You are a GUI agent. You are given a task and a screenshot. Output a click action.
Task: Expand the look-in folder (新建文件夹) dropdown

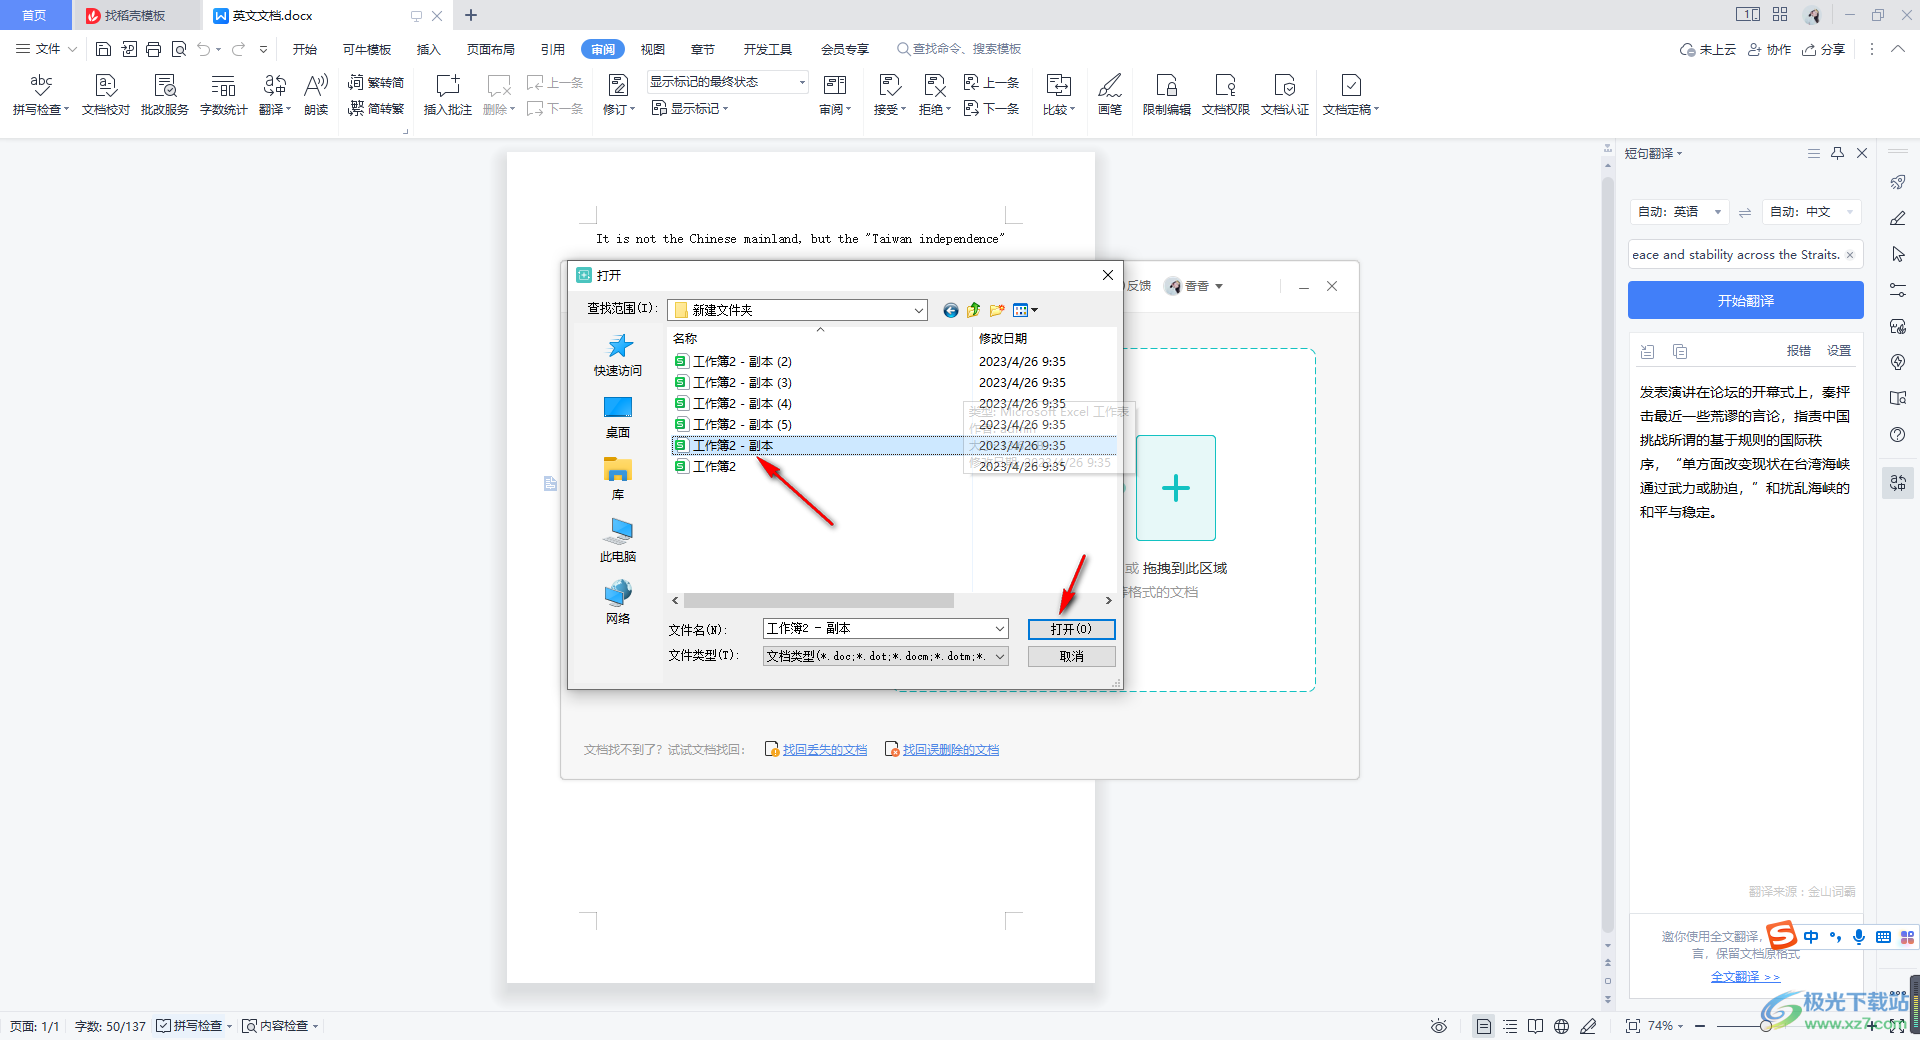pos(919,310)
